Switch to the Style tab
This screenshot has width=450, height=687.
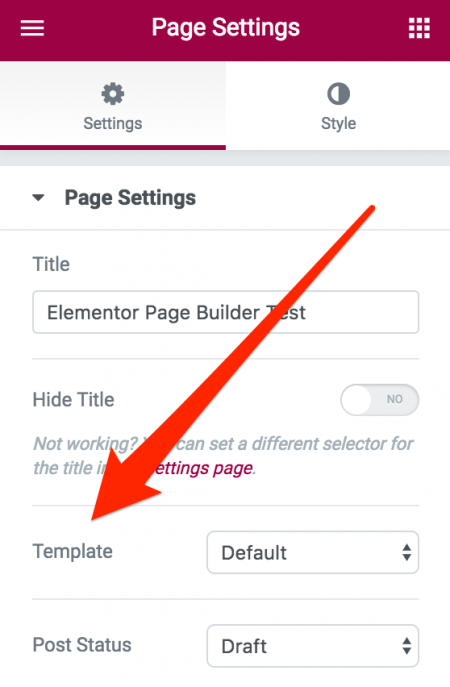338,105
